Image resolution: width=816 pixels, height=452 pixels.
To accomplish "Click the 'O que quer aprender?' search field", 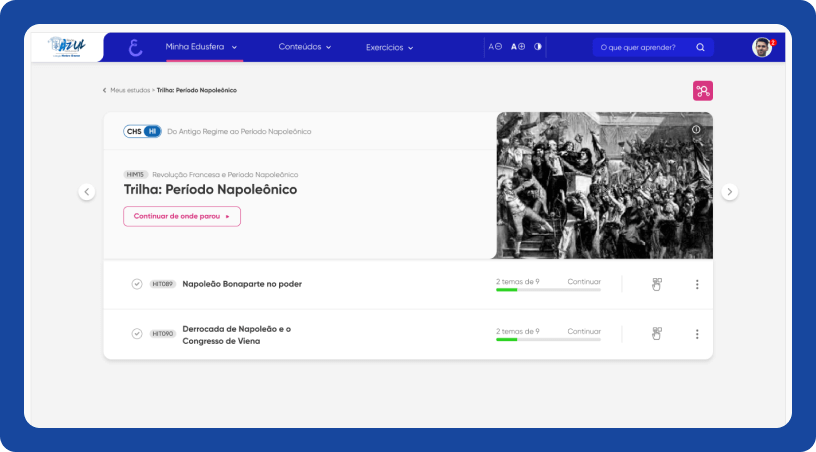I will click(640, 47).
